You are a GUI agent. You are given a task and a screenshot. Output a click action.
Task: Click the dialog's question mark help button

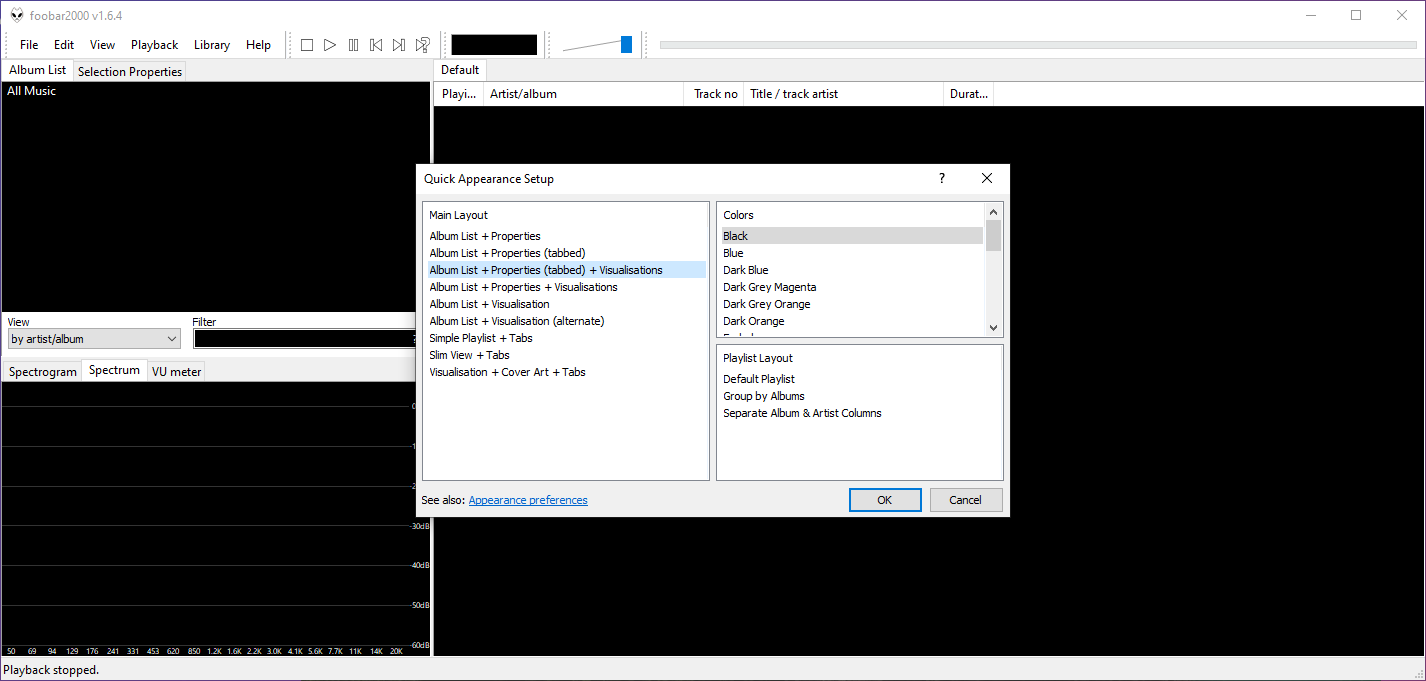click(941, 178)
